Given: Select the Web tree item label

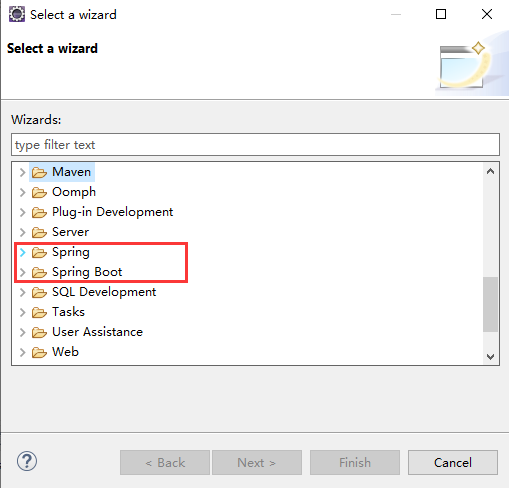Looking at the screenshot, I should point(65,352).
